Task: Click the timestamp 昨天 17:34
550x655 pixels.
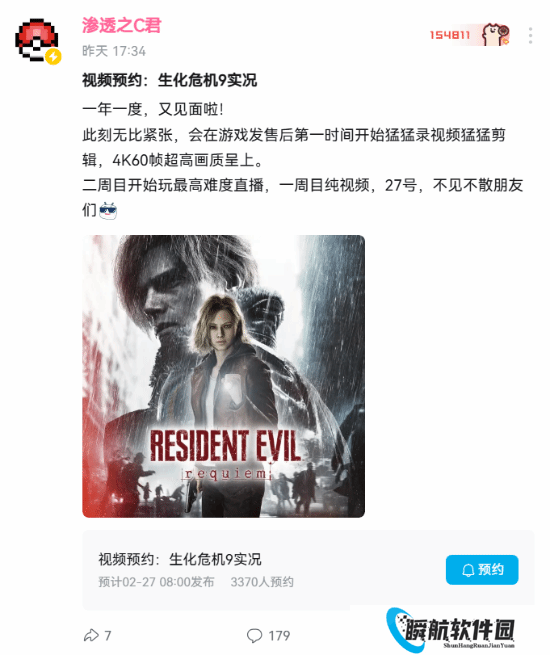Action: [x=114, y=51]
